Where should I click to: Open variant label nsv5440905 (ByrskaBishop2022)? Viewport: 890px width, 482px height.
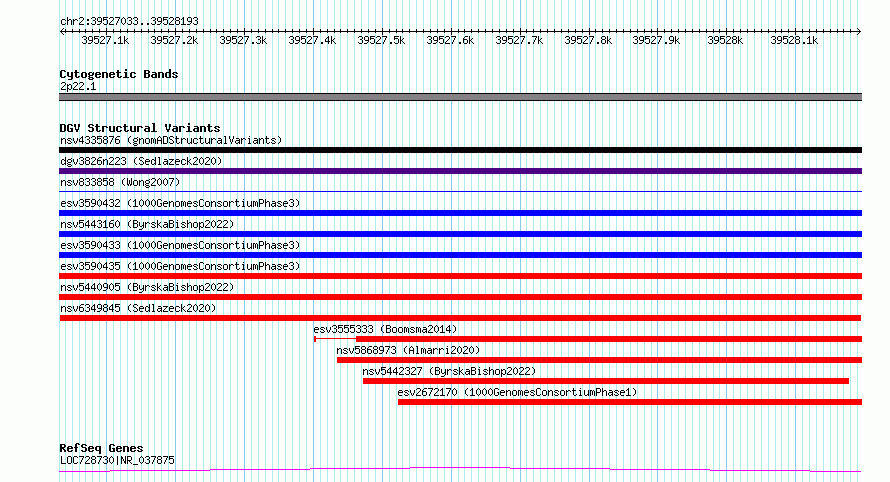pos(147,287)
